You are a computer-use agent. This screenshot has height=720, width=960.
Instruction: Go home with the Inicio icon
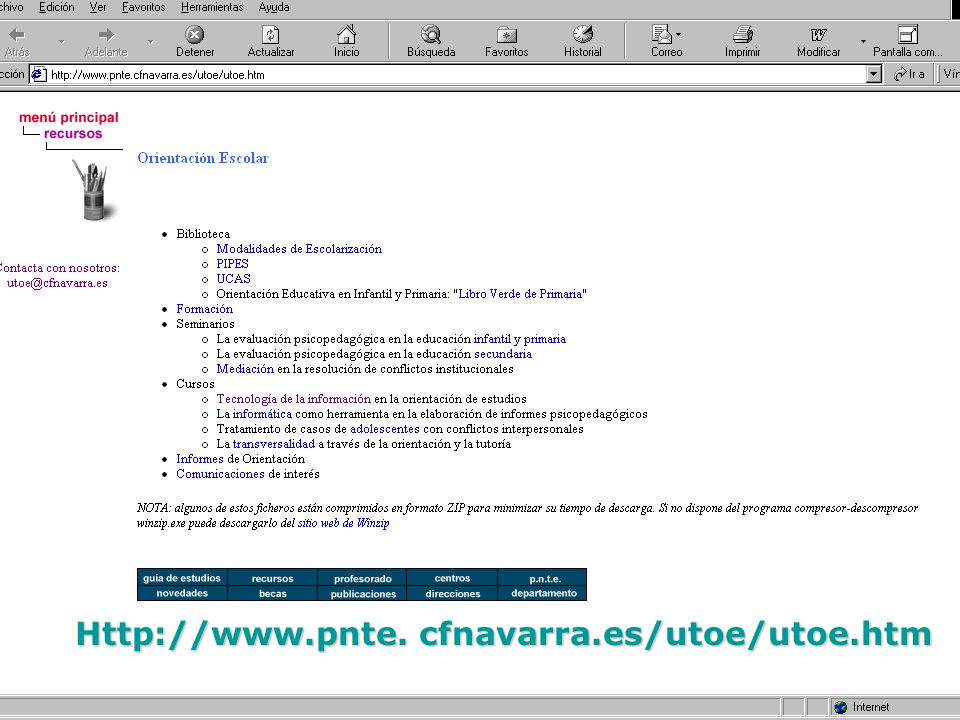click(347, 34)
